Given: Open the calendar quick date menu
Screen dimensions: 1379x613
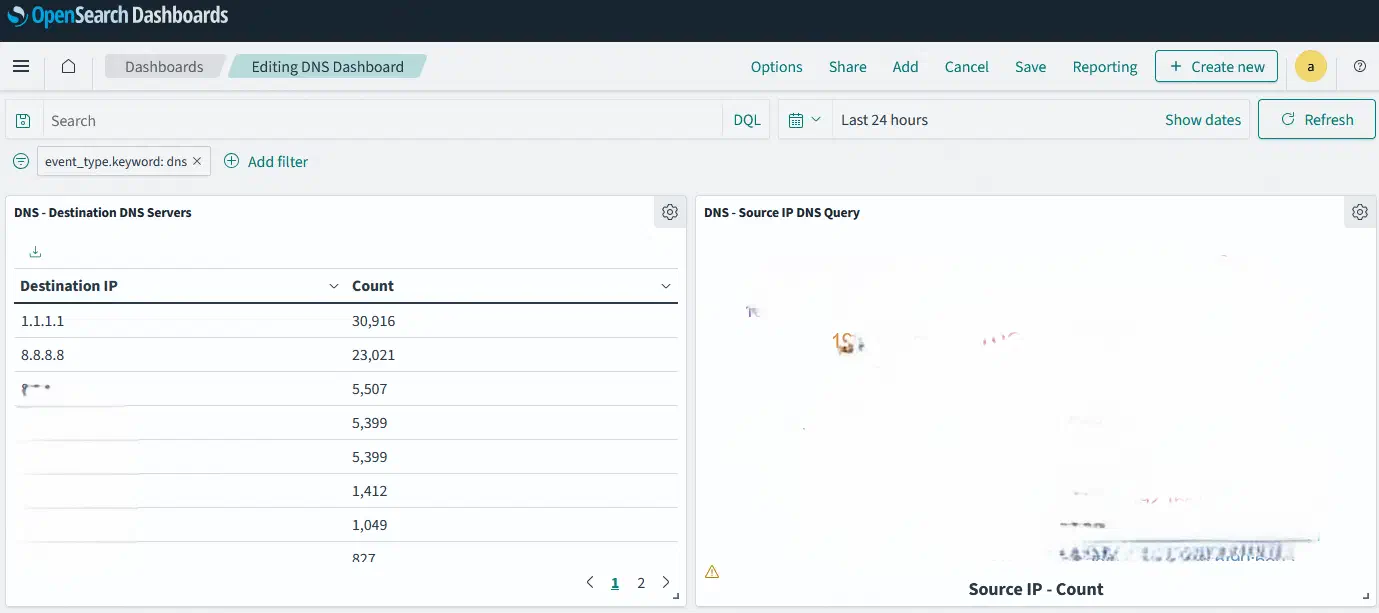Looking at the screenshot, I should tap(804, 120).
